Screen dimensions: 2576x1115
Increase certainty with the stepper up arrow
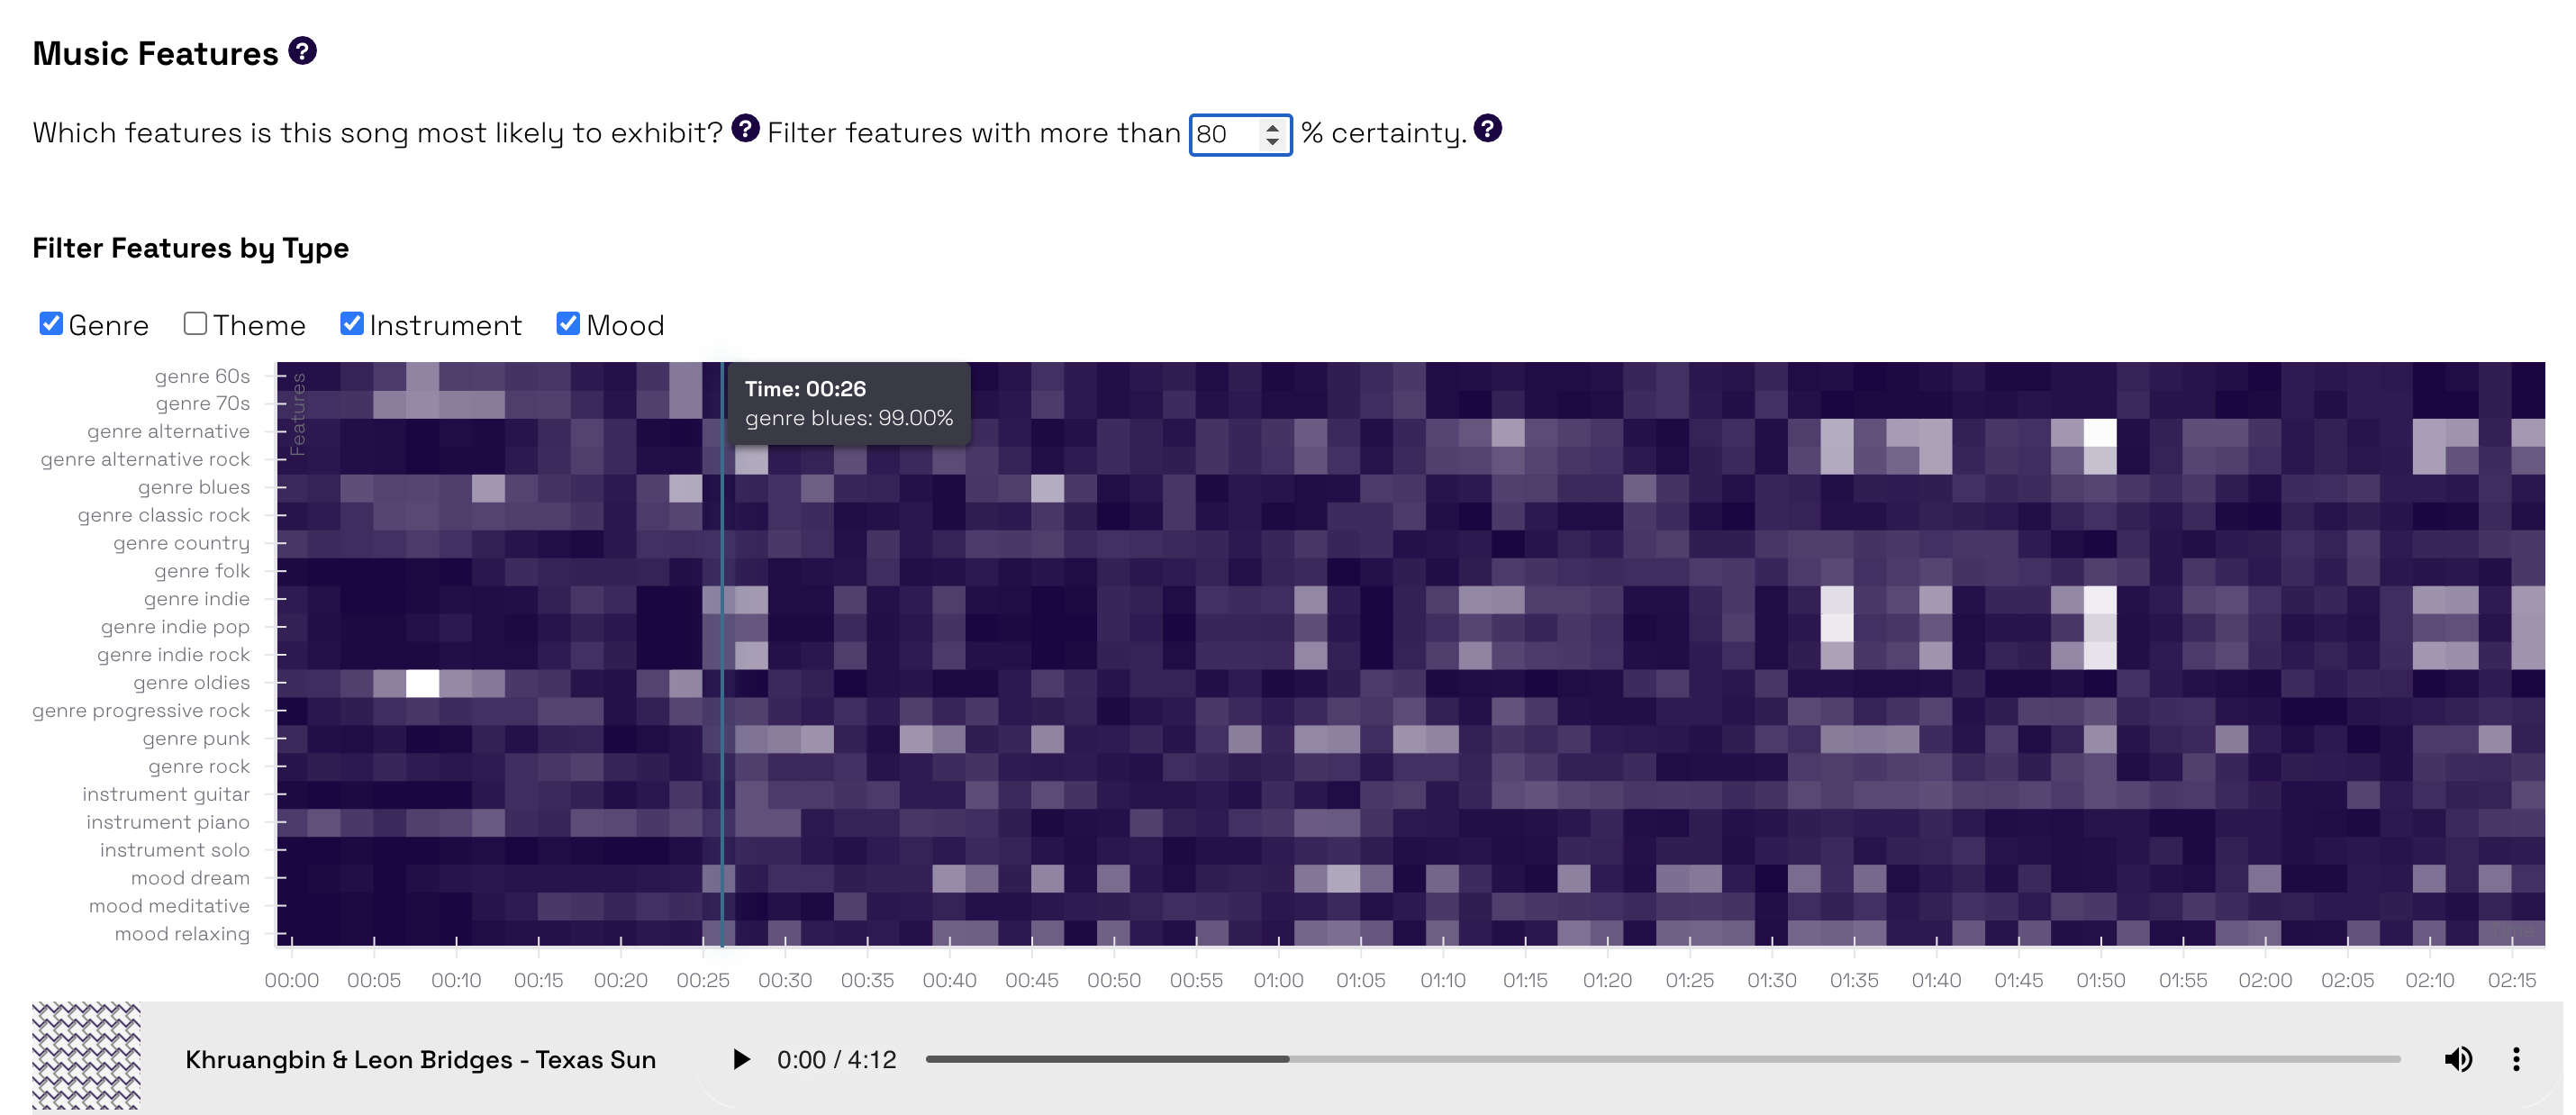(x=1272, y=126)
